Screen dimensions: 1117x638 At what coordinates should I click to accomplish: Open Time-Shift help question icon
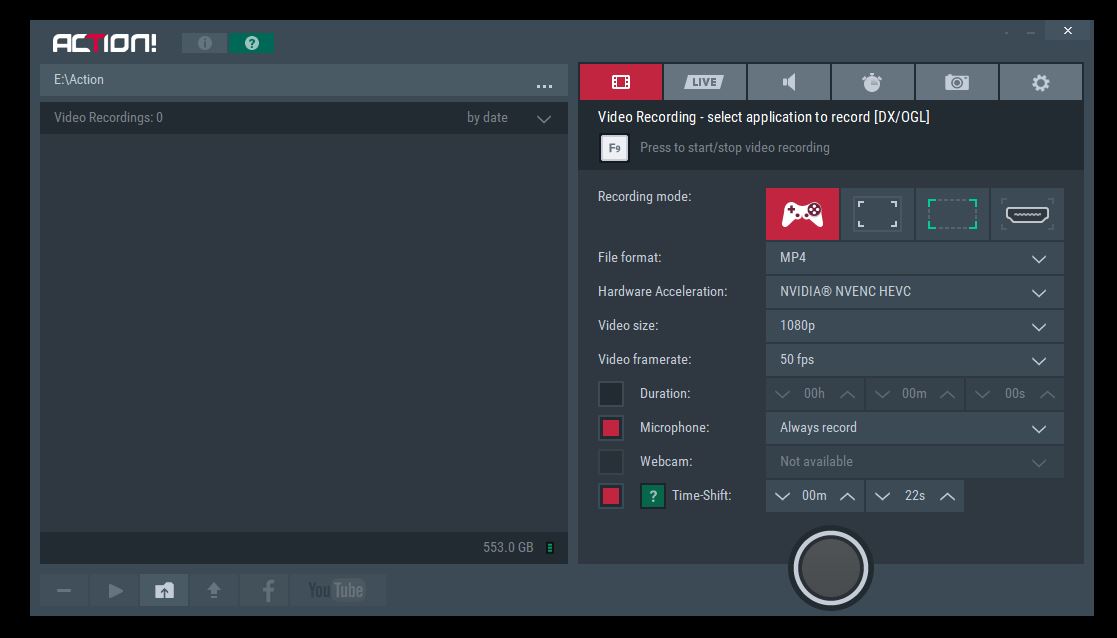pos(653,496)
